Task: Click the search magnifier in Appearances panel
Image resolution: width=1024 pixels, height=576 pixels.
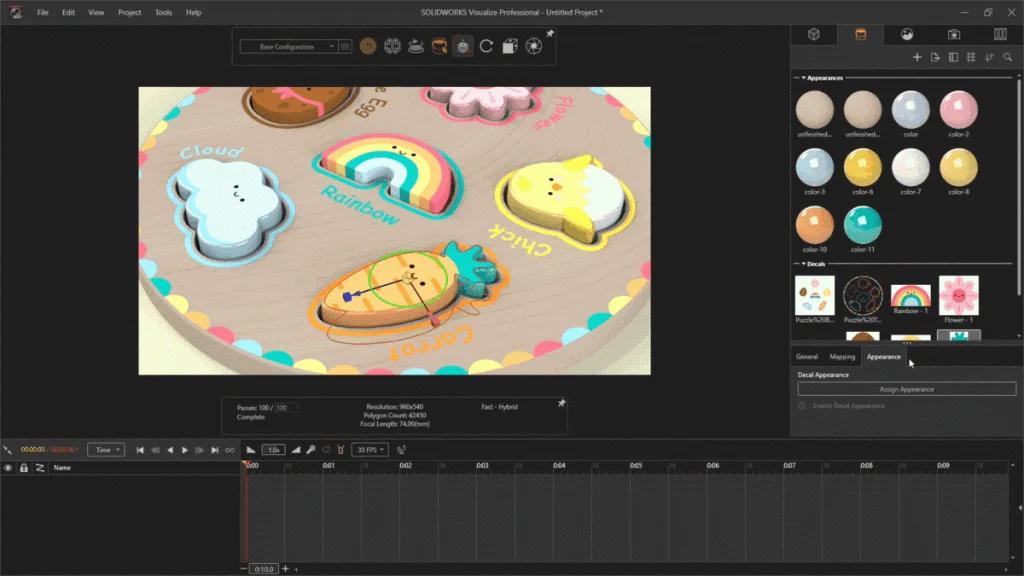Action: coord(1008,57)
